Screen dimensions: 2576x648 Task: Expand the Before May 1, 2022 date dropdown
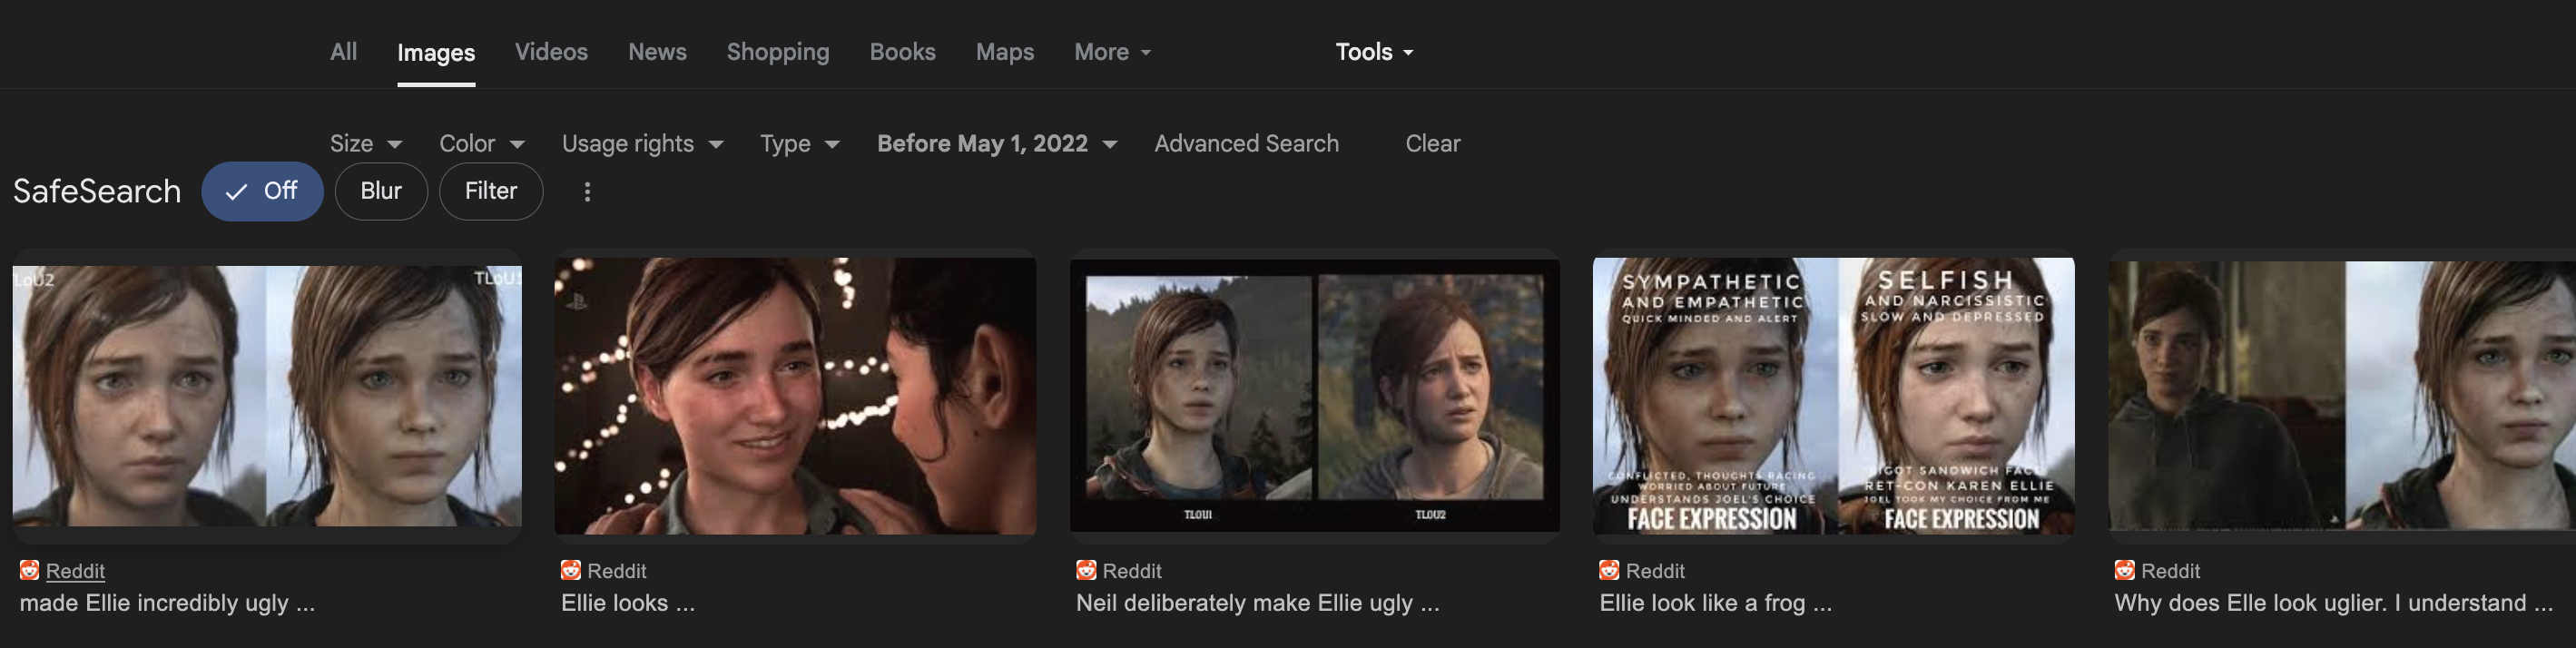coord(997,144)
